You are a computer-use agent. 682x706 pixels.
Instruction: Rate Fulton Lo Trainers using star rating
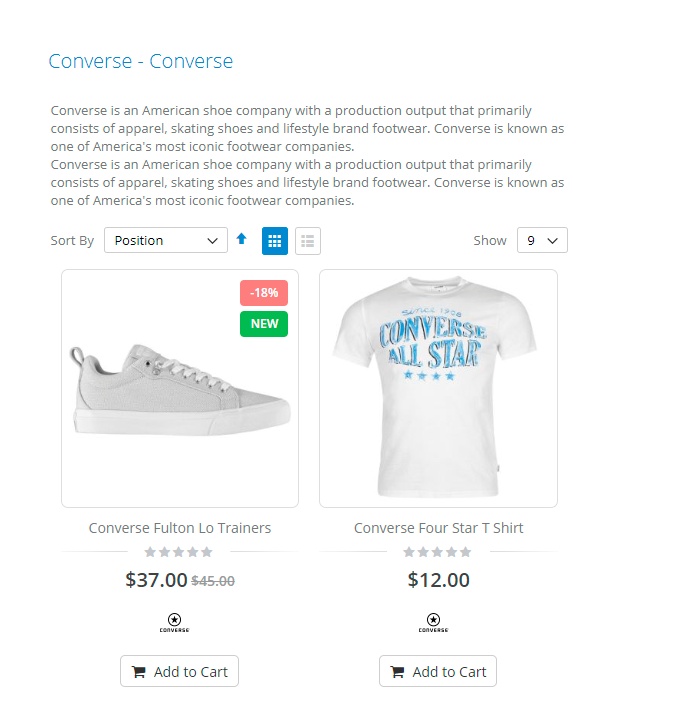click(x=179, y=552)
